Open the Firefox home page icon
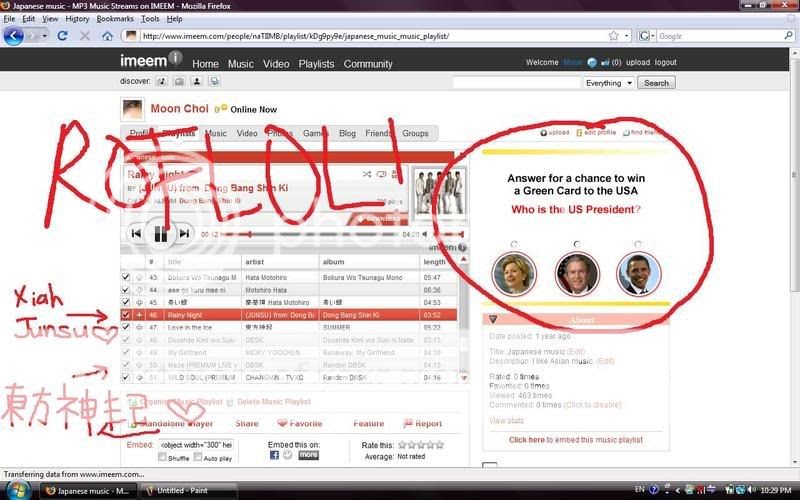The image size is (800, 500). point(107,36)
